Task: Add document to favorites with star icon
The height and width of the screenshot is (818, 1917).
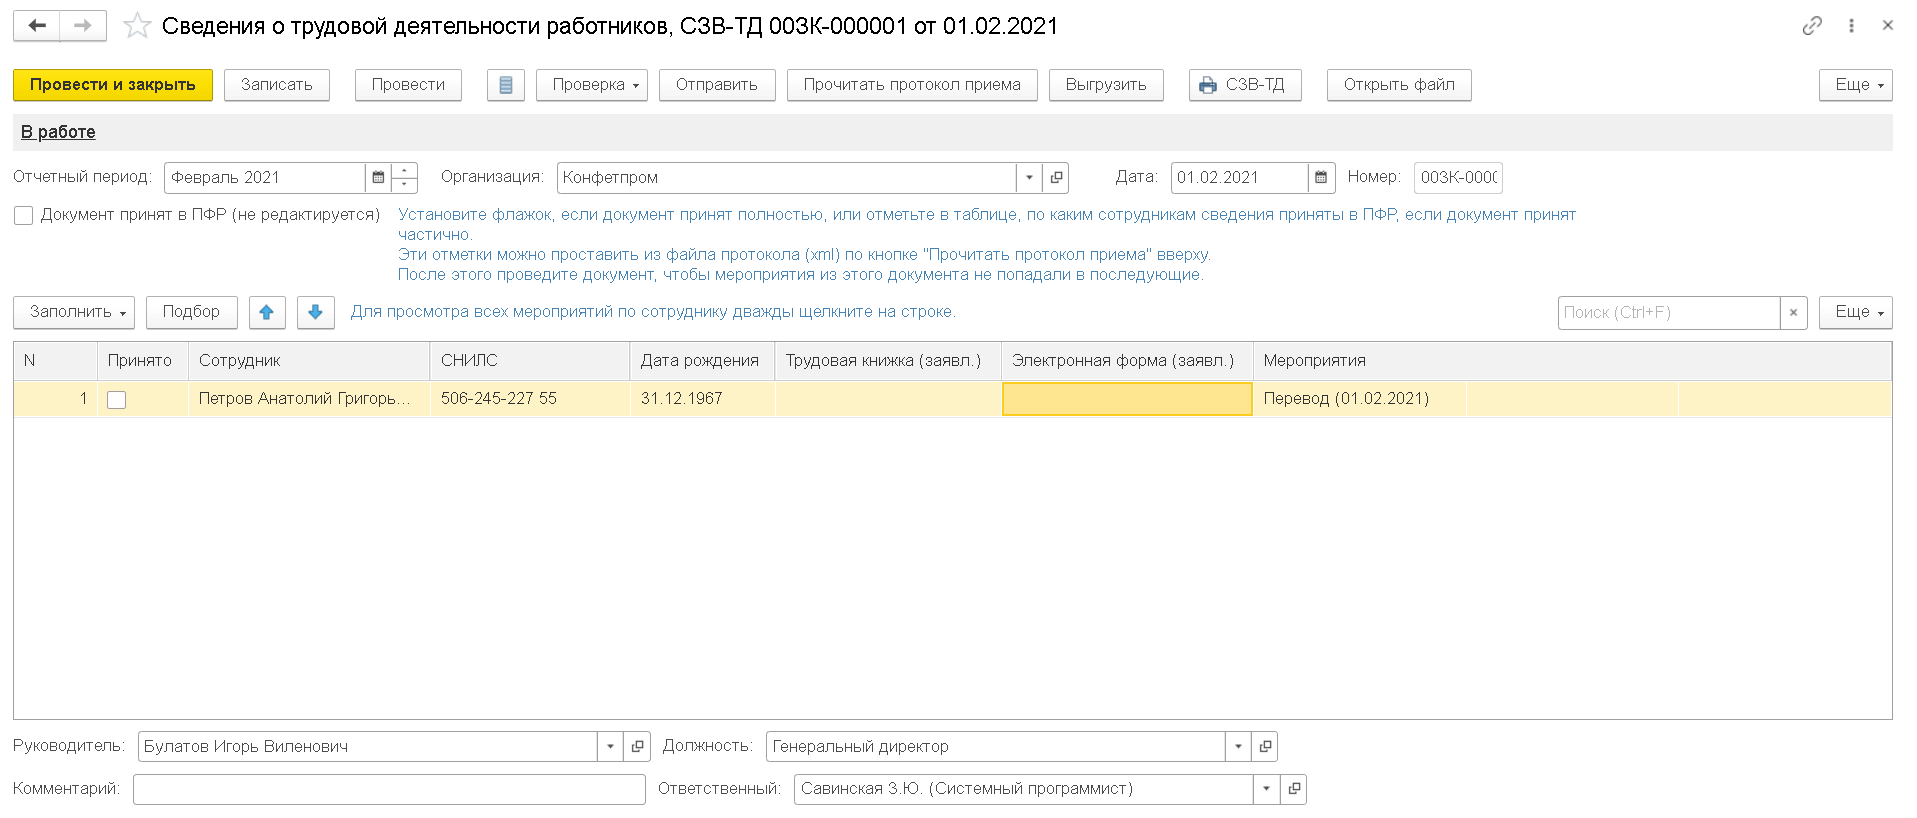Action: click(x=137, y=26)
